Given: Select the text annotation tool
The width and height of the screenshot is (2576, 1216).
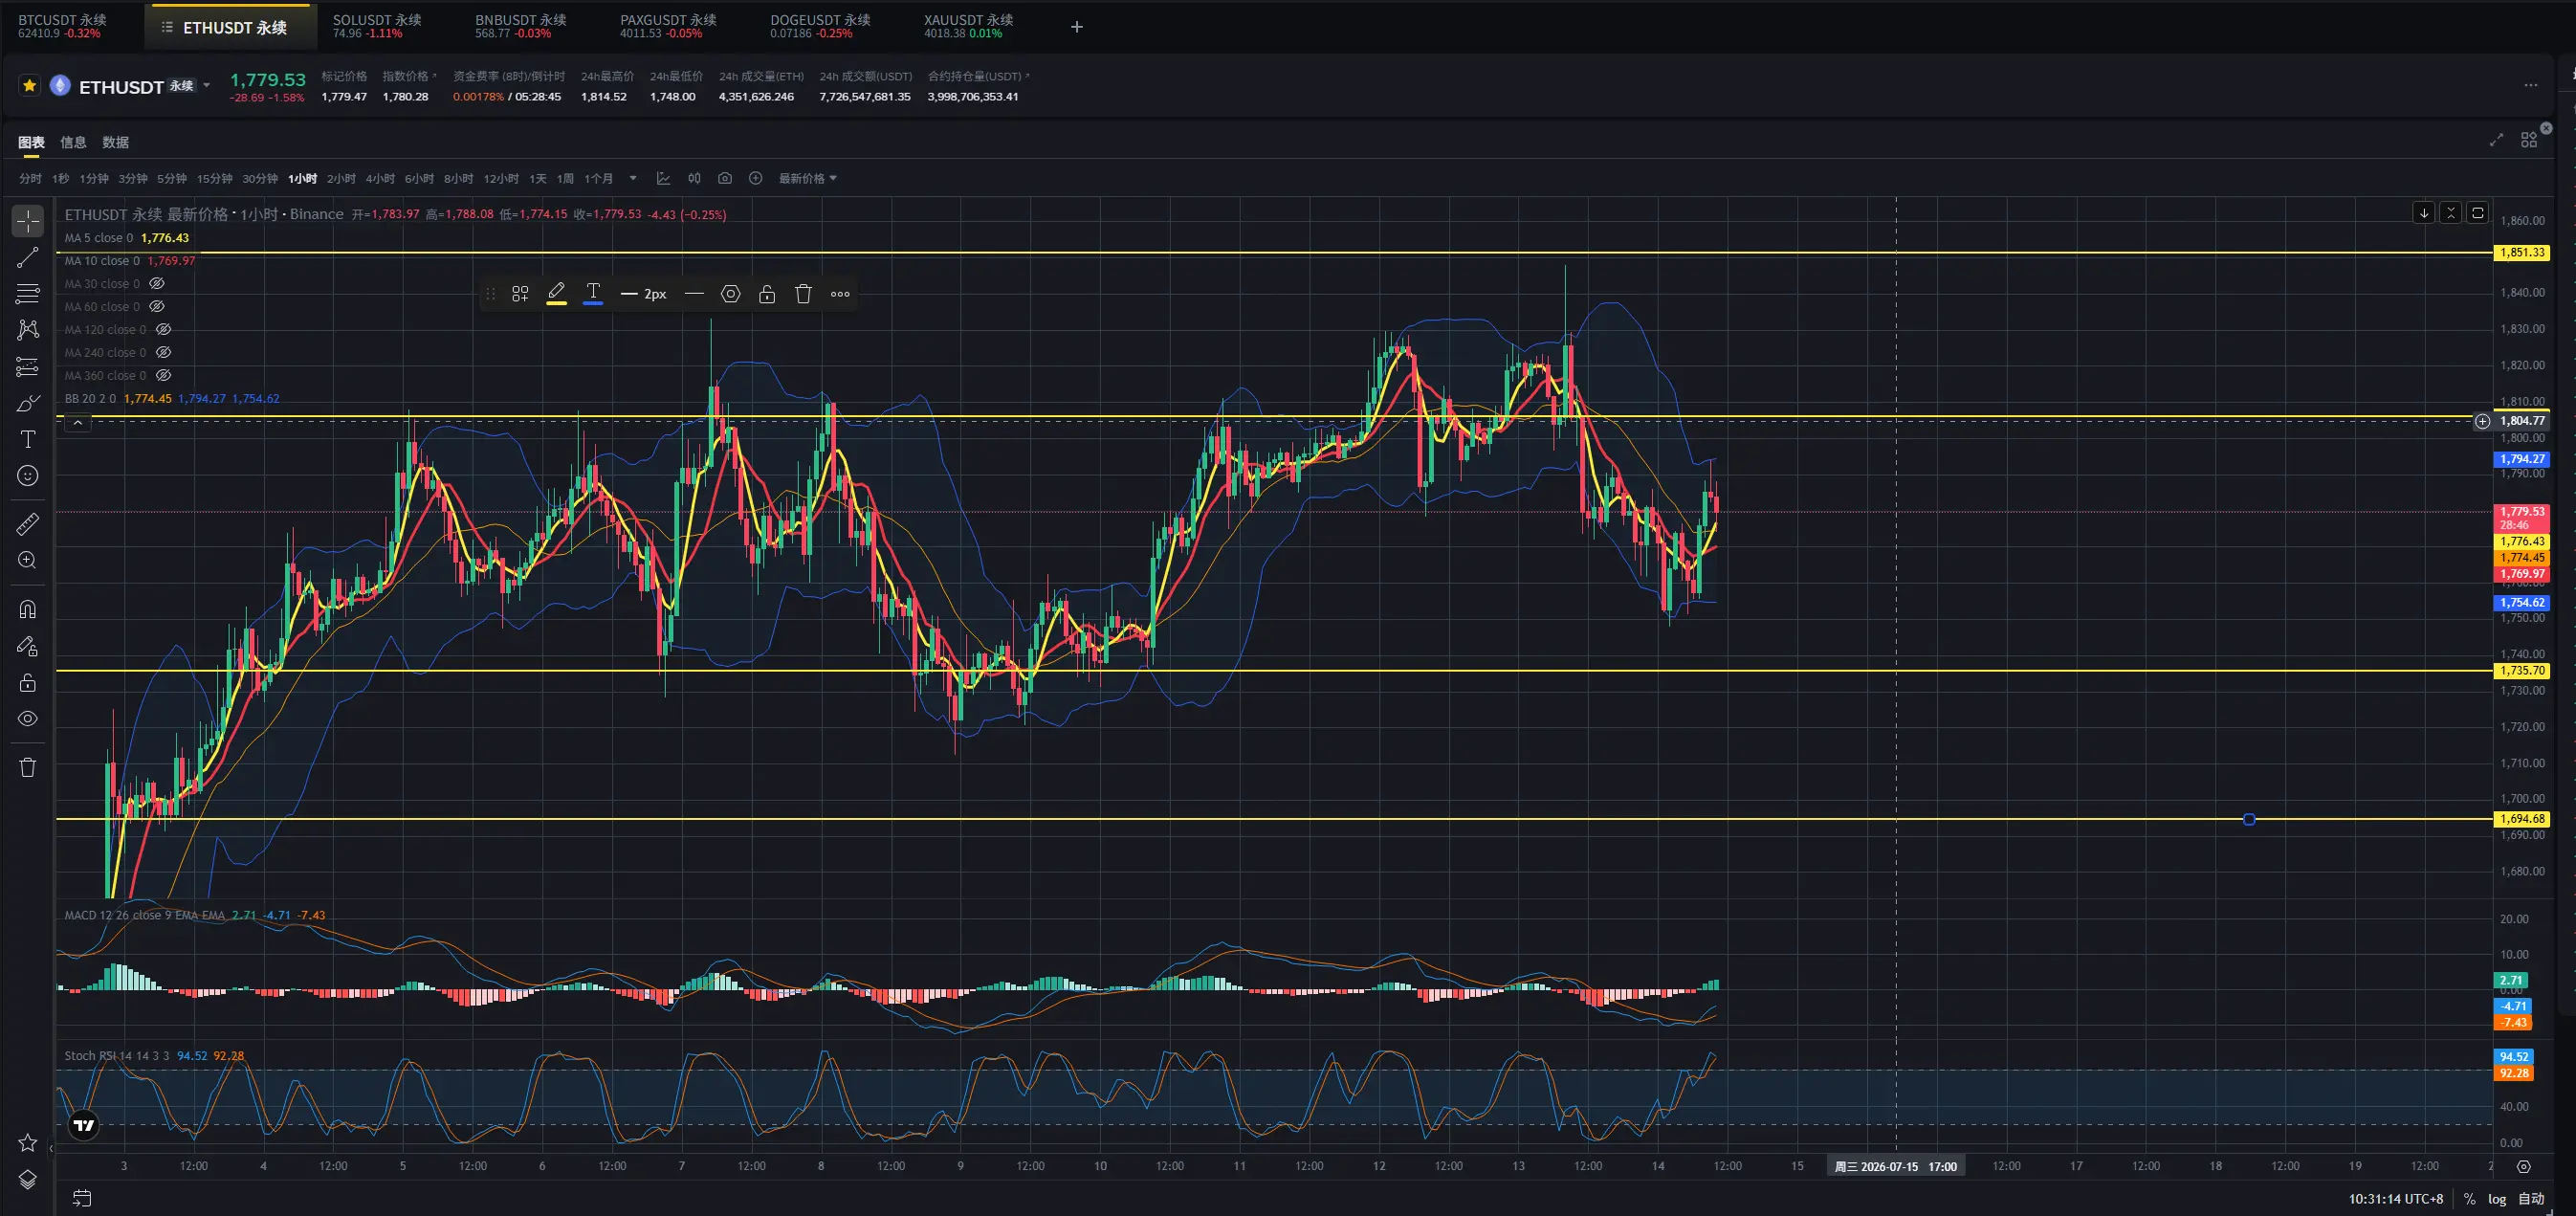Looking at the screenshot, I should [x=28, y=439].
